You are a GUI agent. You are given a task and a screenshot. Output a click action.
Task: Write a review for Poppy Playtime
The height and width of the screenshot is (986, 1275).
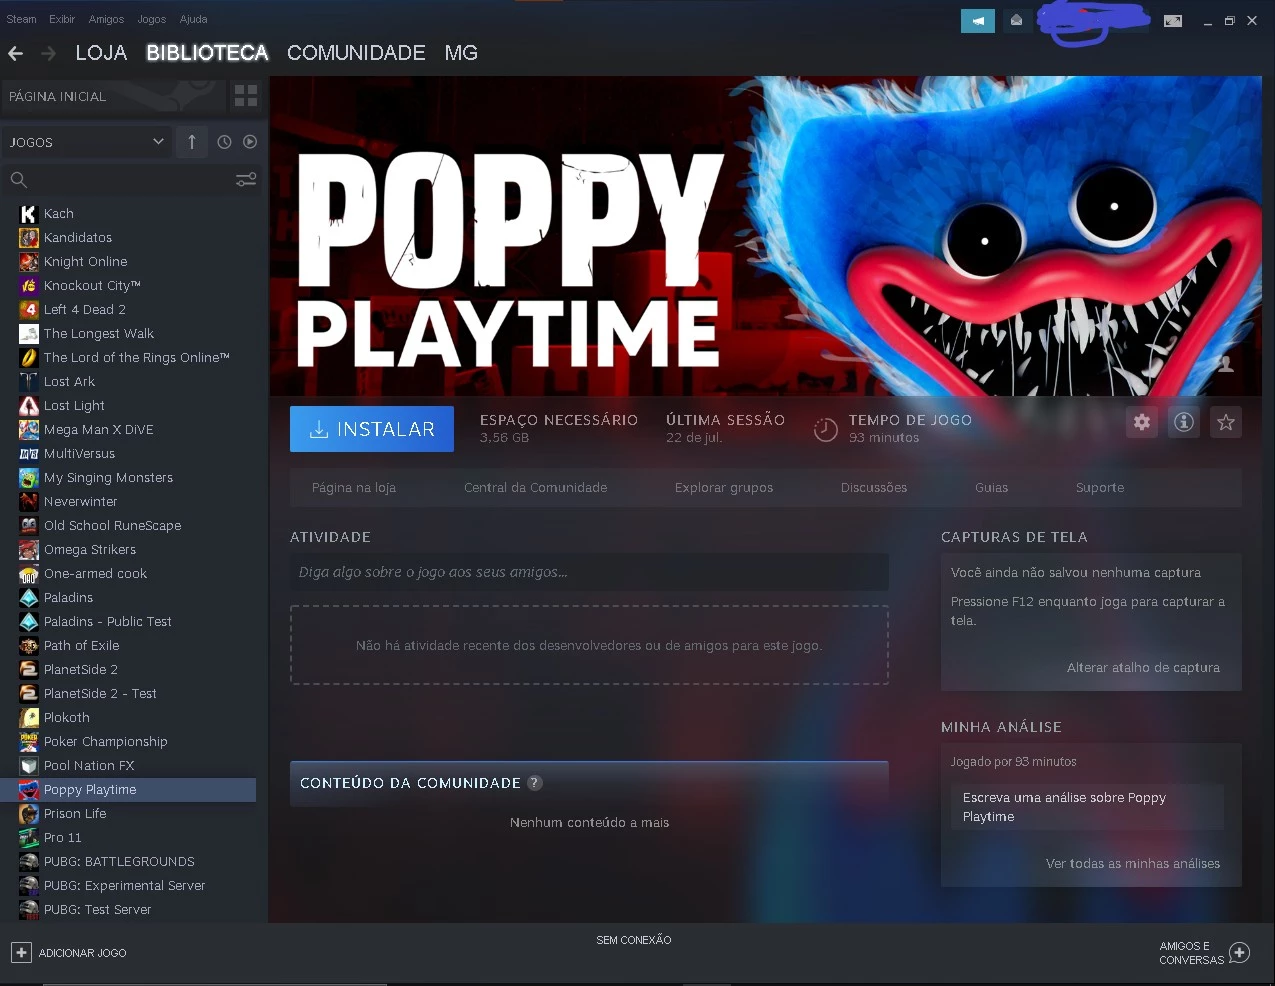[1087, 807]
